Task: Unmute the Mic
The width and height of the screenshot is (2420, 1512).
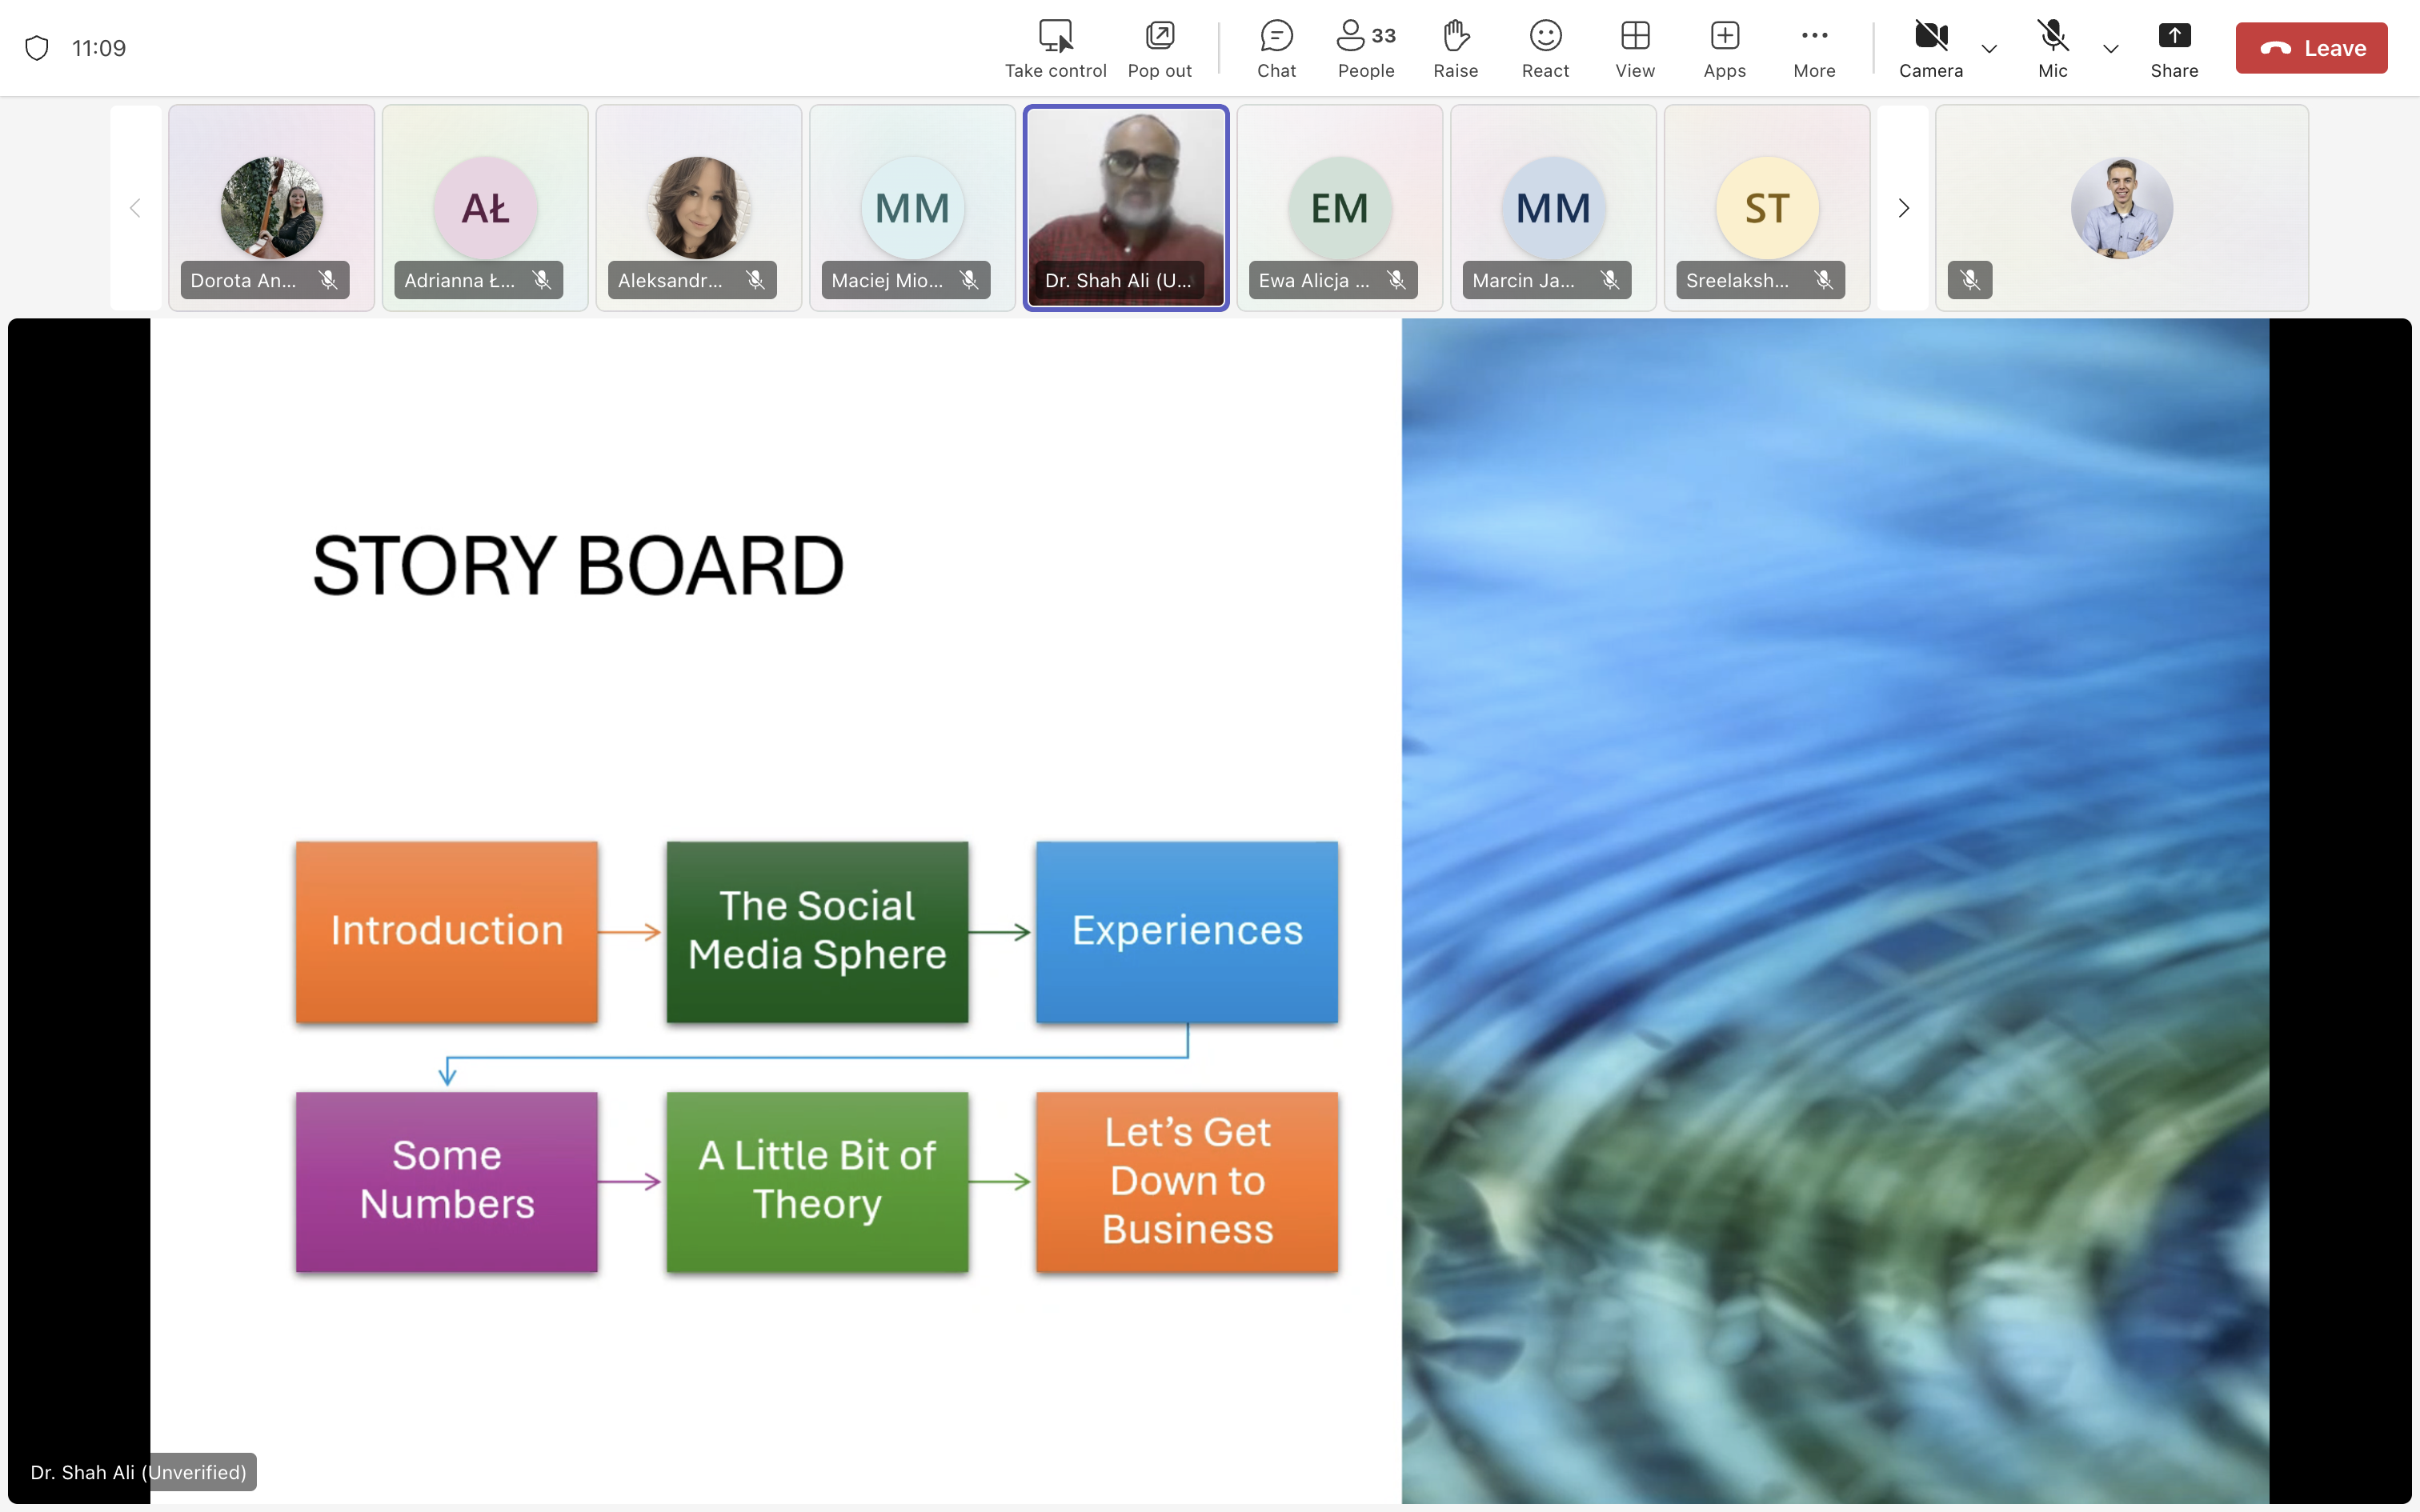Action: pos(2052,48)
